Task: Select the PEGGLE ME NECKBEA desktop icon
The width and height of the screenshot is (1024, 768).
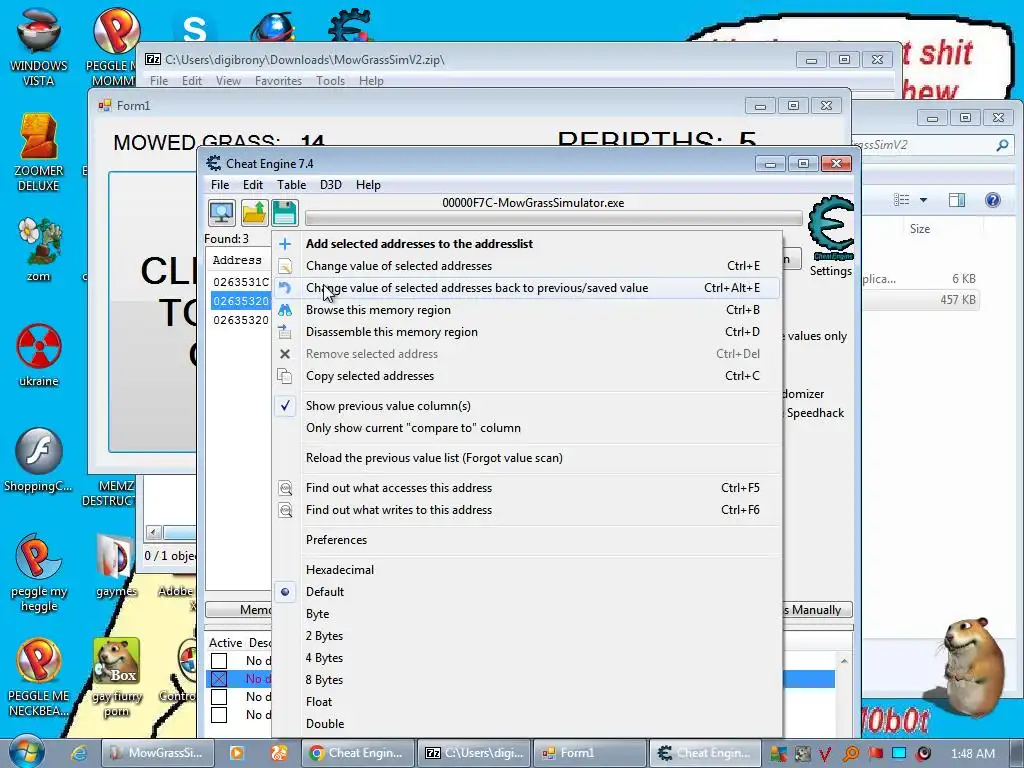Action: click(39, 678)
